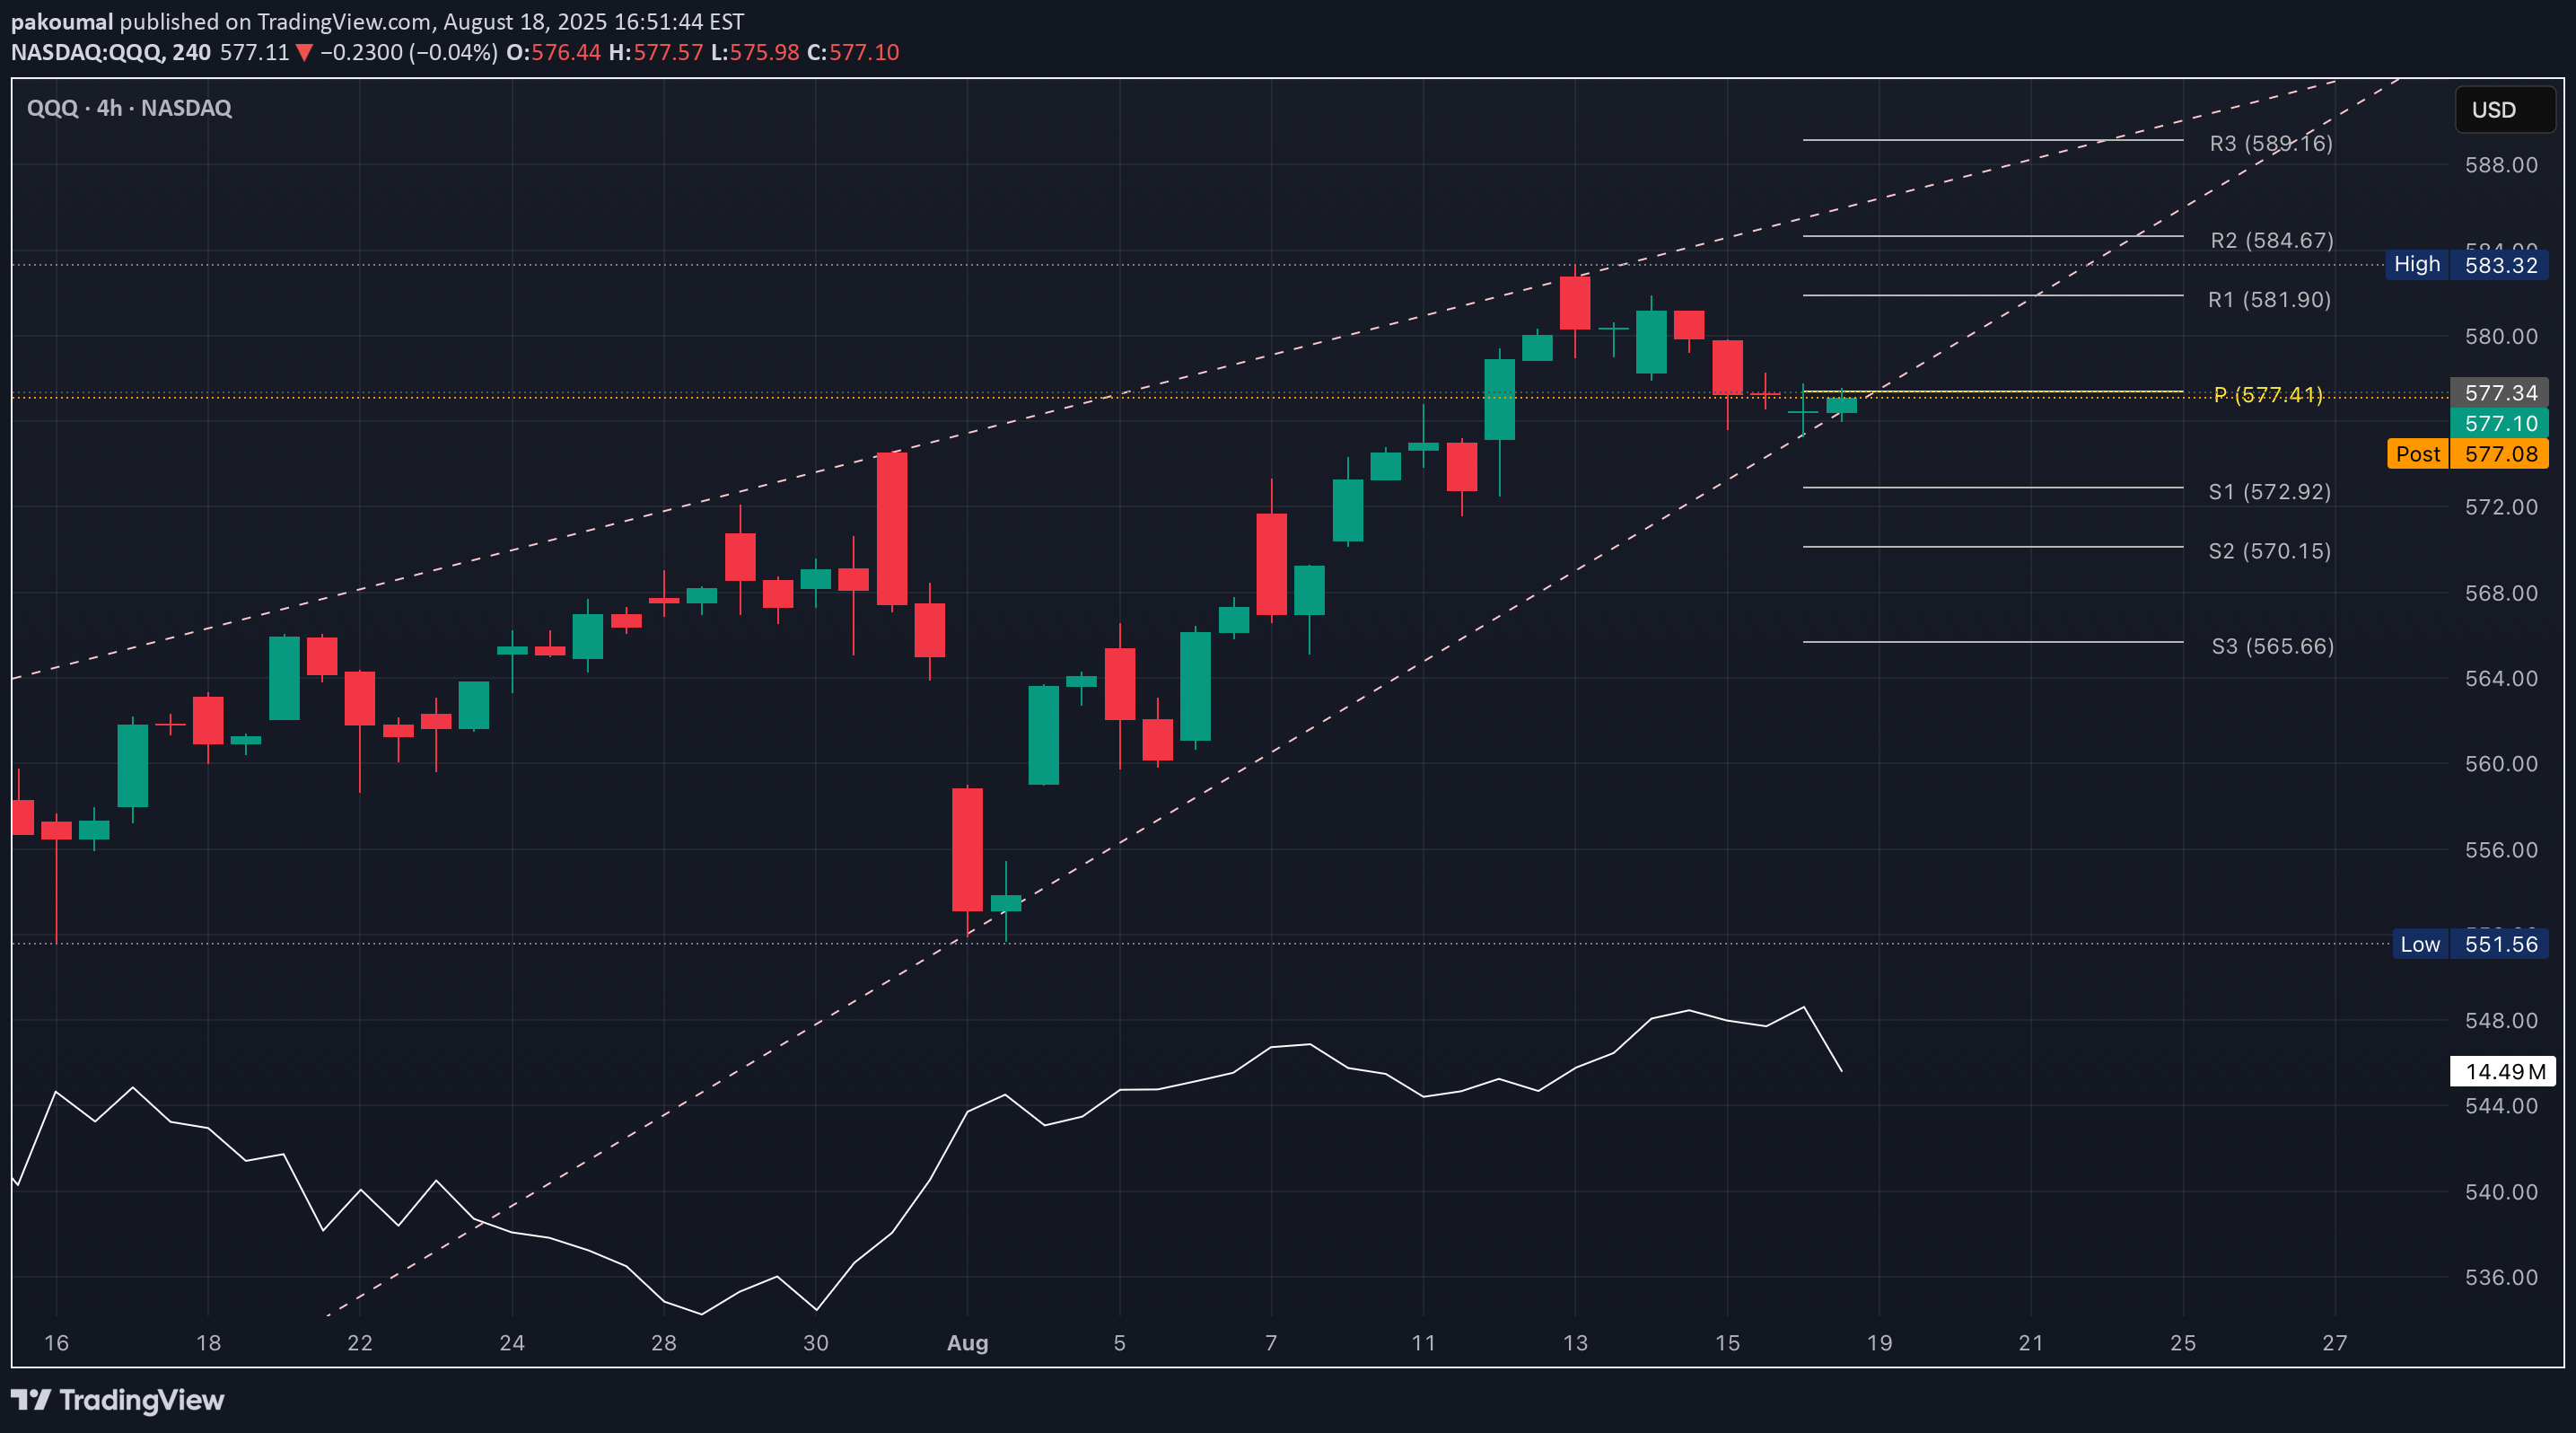Viewport: 2576px width, 1433px height.
Task: Click the 19 date label on time axis
Action: 1879,1343
